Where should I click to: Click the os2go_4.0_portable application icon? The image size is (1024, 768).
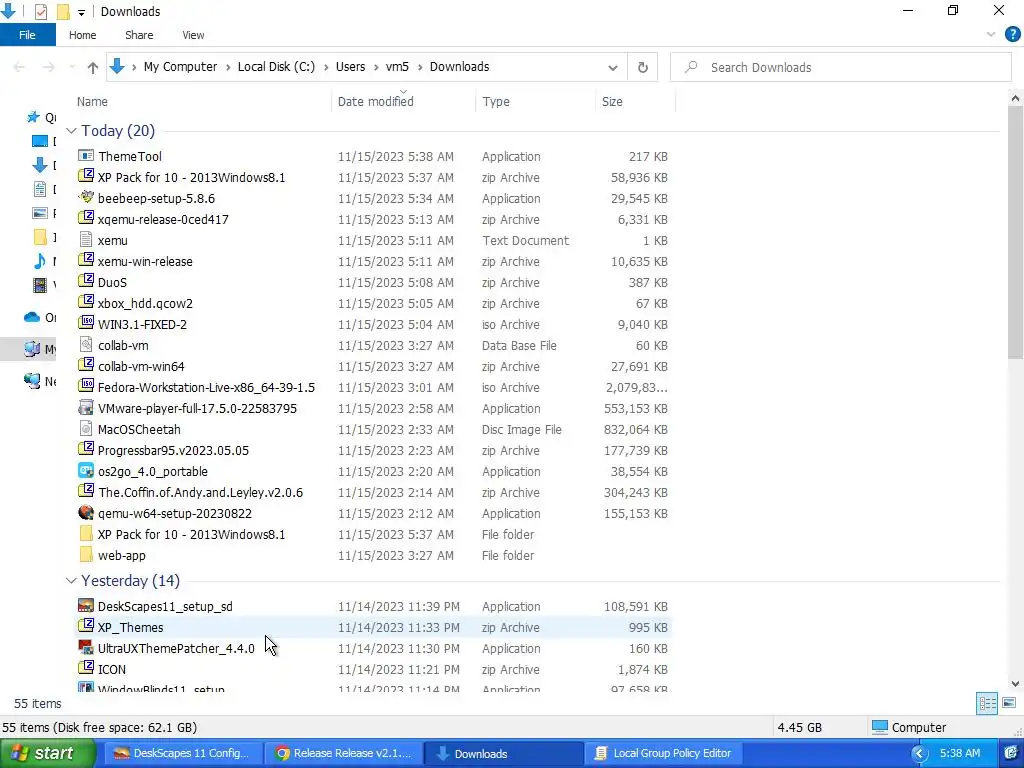pos(86,471)
